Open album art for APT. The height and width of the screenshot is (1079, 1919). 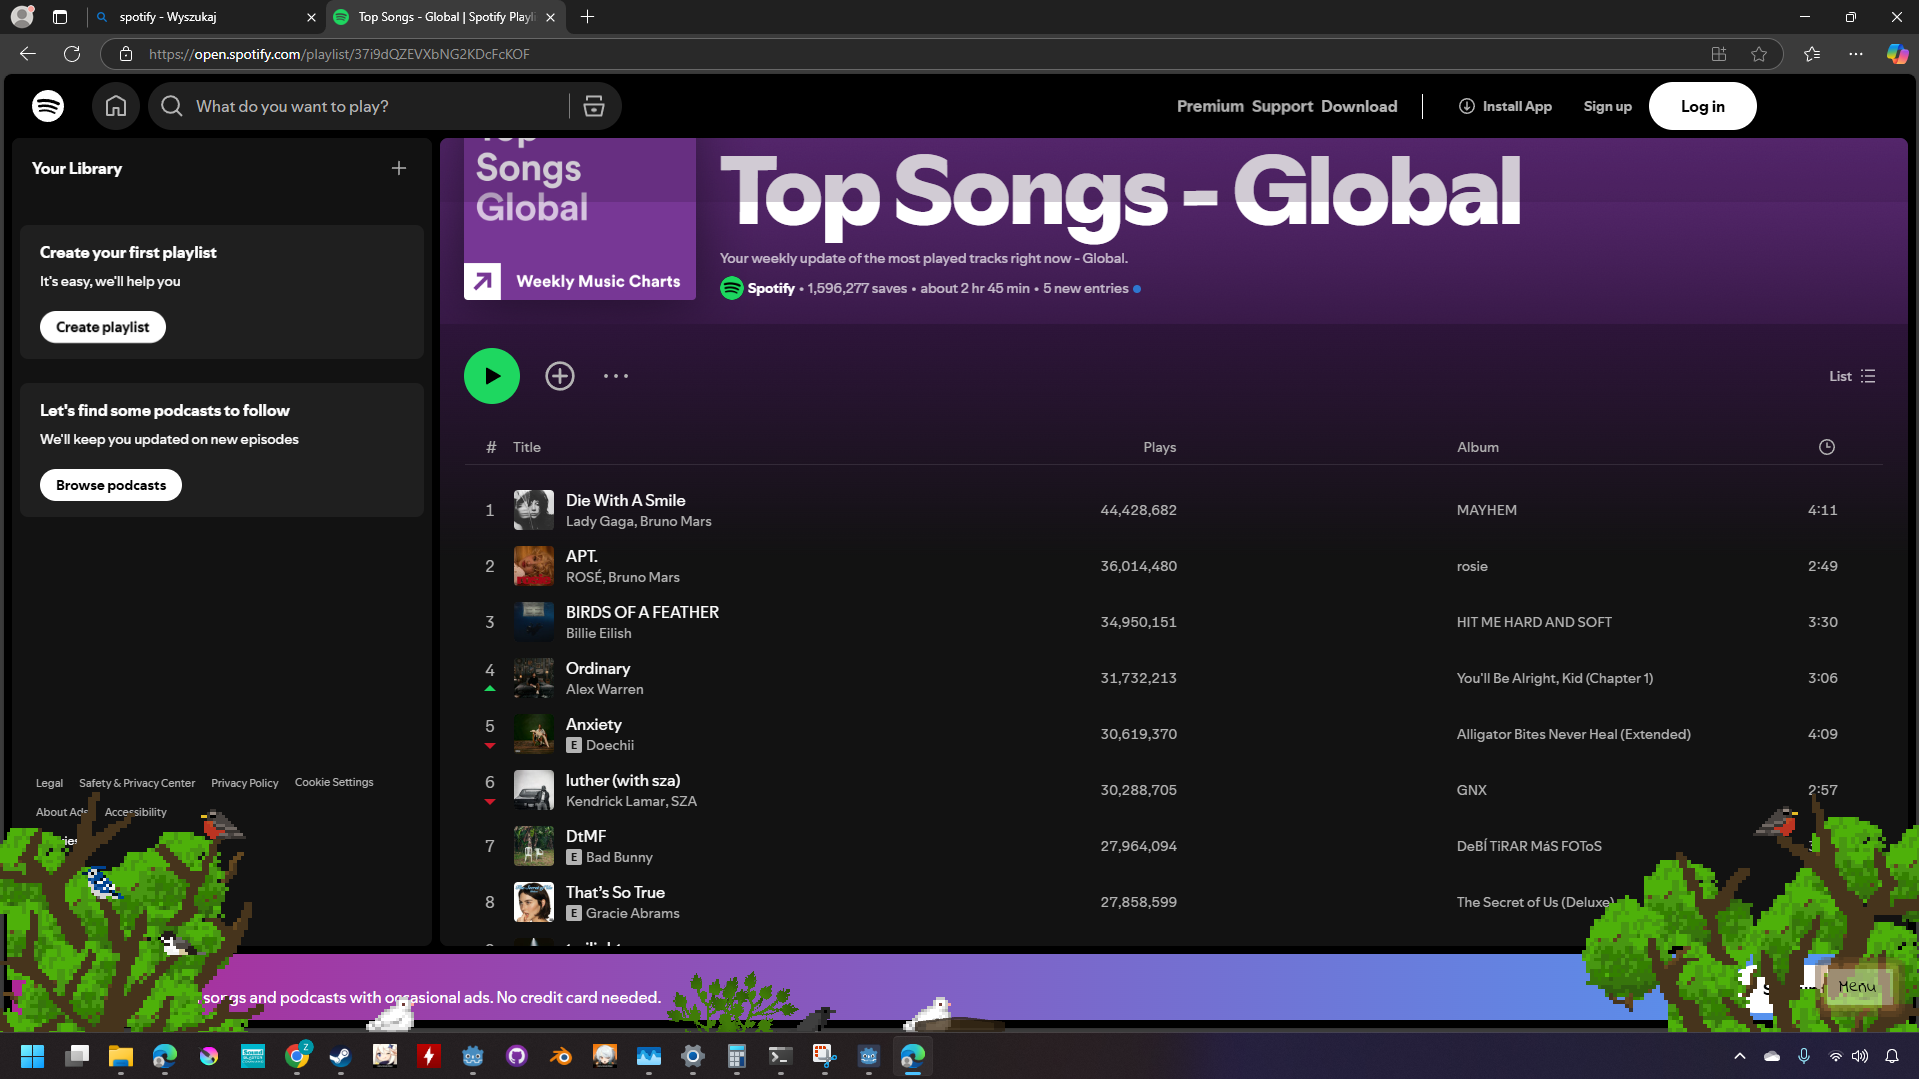click(x=534, y=566)
